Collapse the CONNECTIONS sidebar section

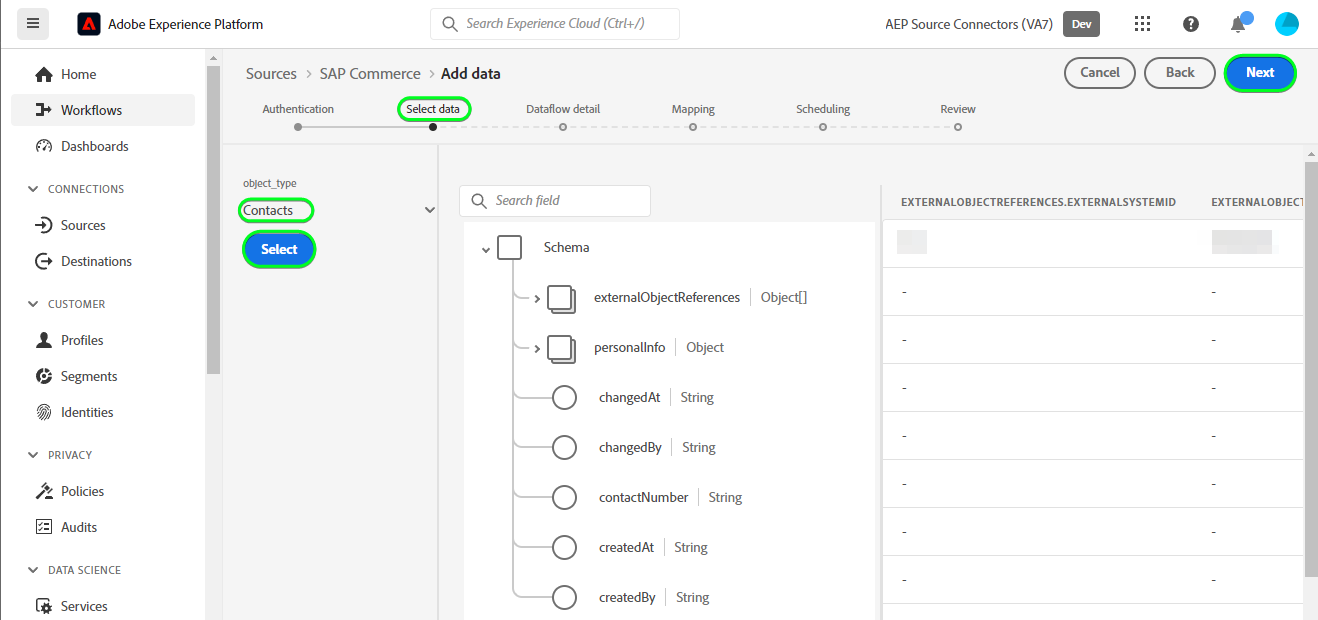[x=34, y=189]
